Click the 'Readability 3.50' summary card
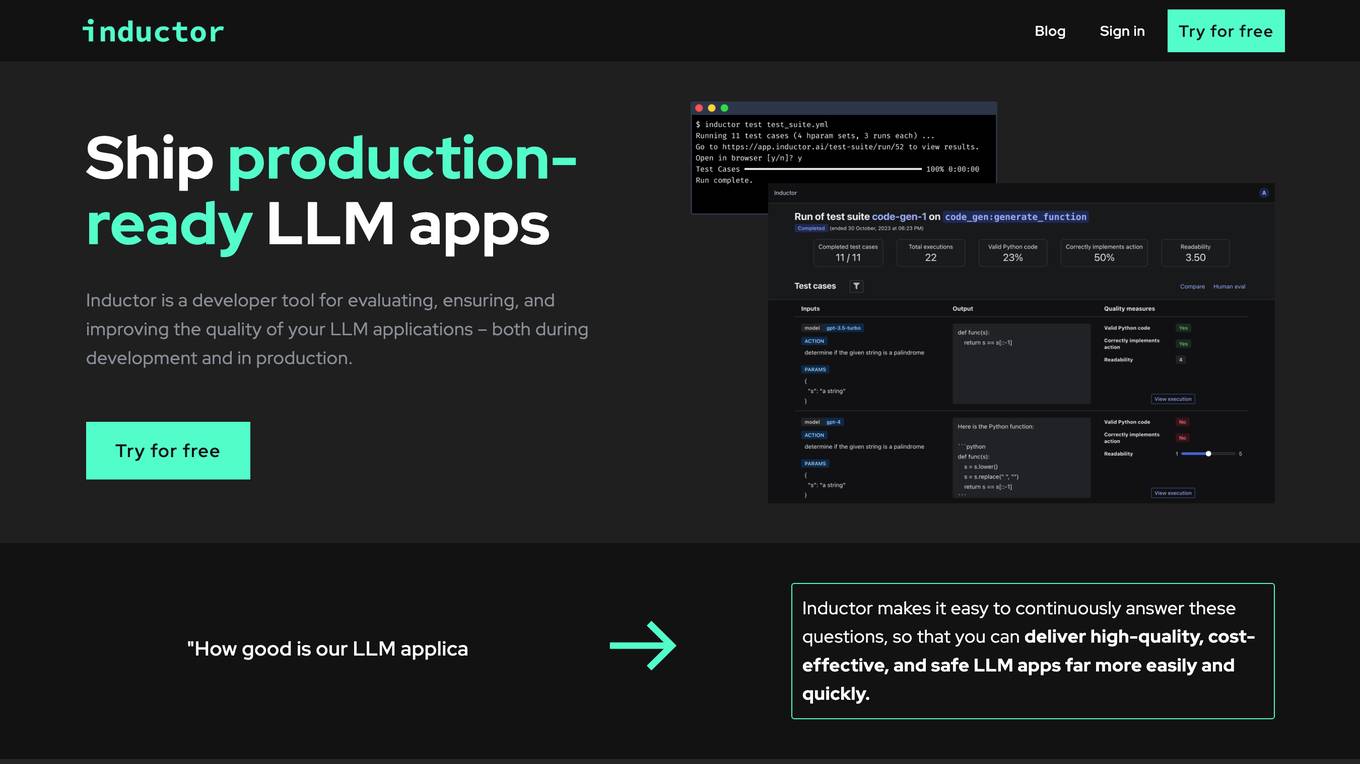1360x764 pixels. click(1195, 252)
